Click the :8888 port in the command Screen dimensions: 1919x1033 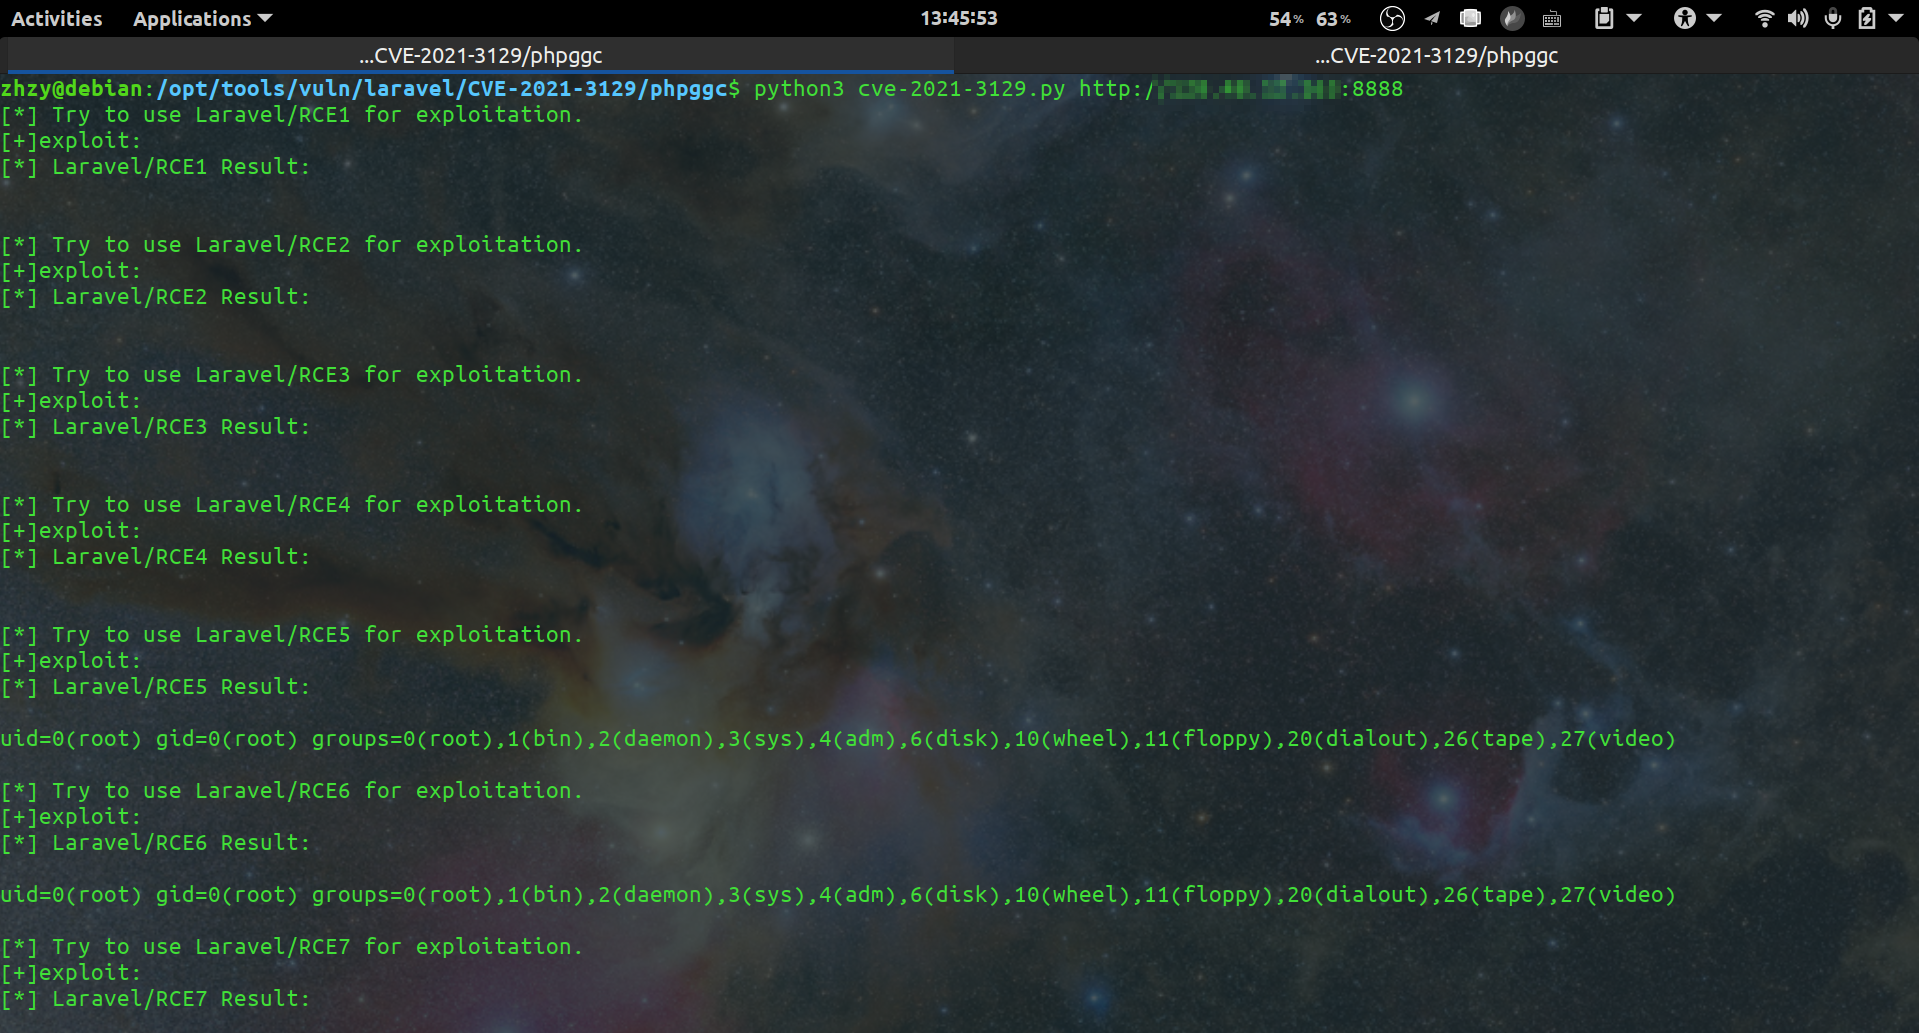tap(1371, 89)
